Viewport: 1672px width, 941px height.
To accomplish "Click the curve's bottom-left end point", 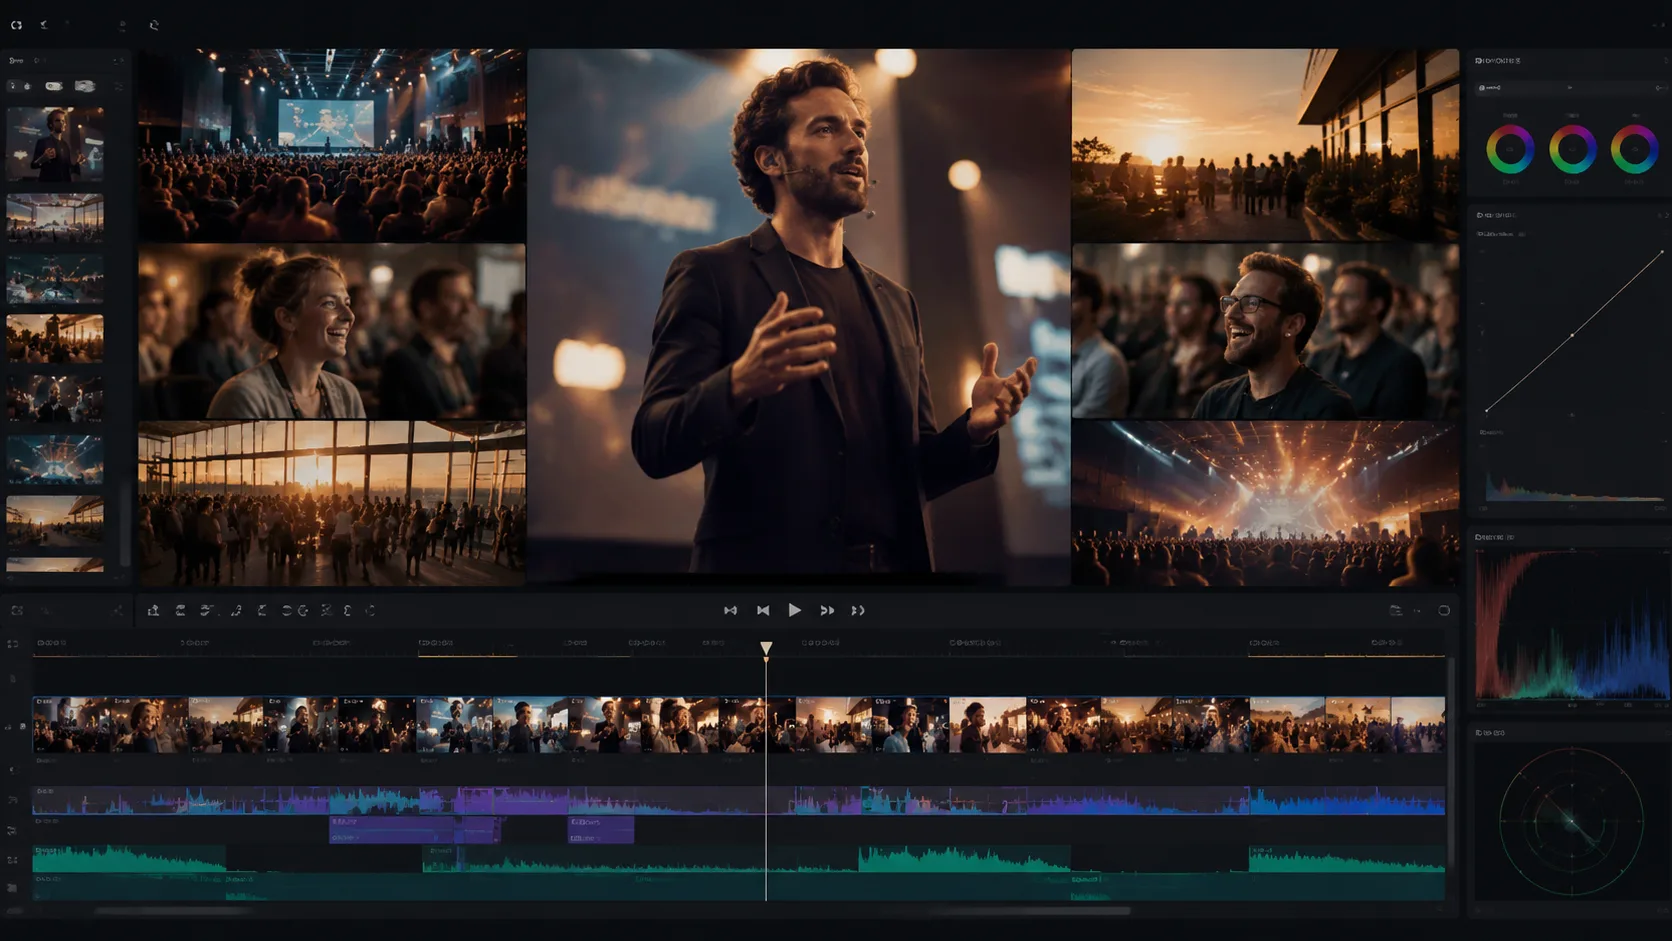I will 1487,410.
